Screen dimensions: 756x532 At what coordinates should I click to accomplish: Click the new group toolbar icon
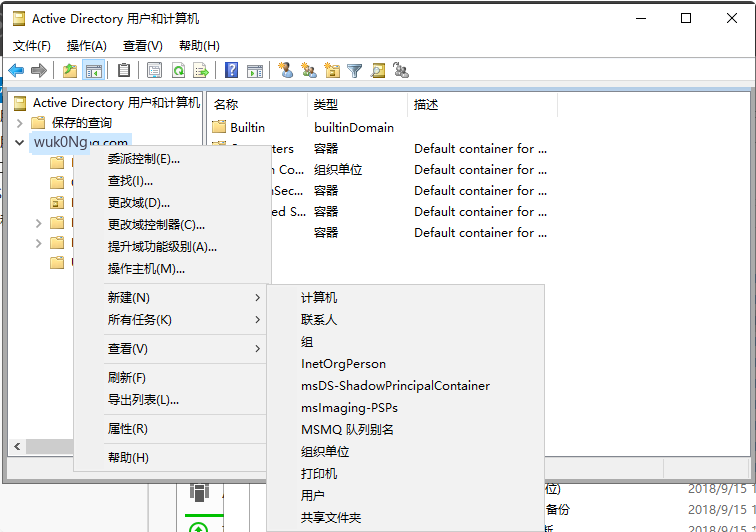309,71
